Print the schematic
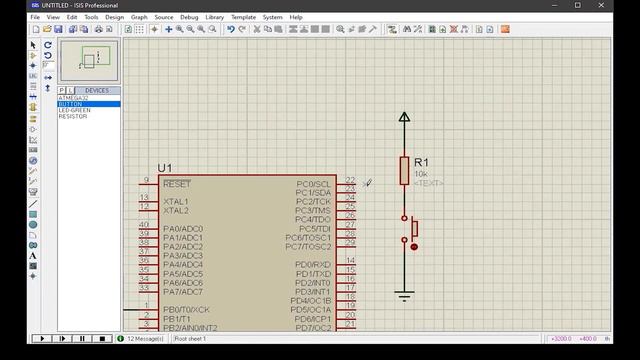Screen dimensions: 640x360 [99, 29]
